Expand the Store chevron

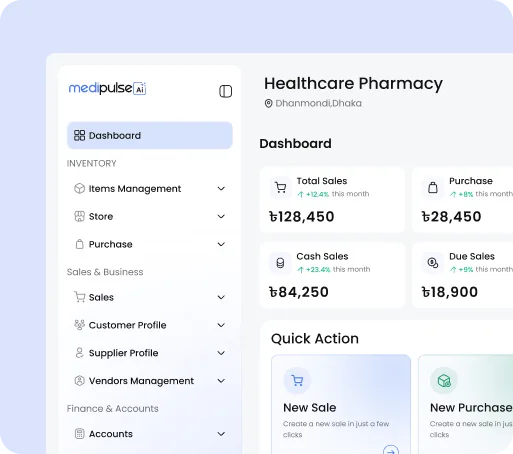(221, 216)
